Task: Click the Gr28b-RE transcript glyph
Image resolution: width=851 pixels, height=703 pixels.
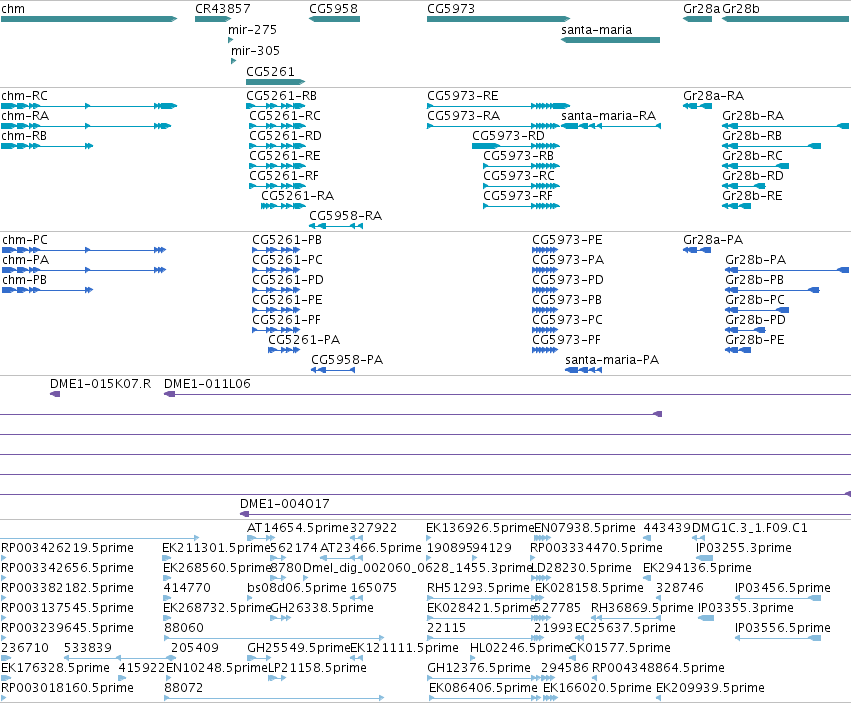Action: point(736,206)
